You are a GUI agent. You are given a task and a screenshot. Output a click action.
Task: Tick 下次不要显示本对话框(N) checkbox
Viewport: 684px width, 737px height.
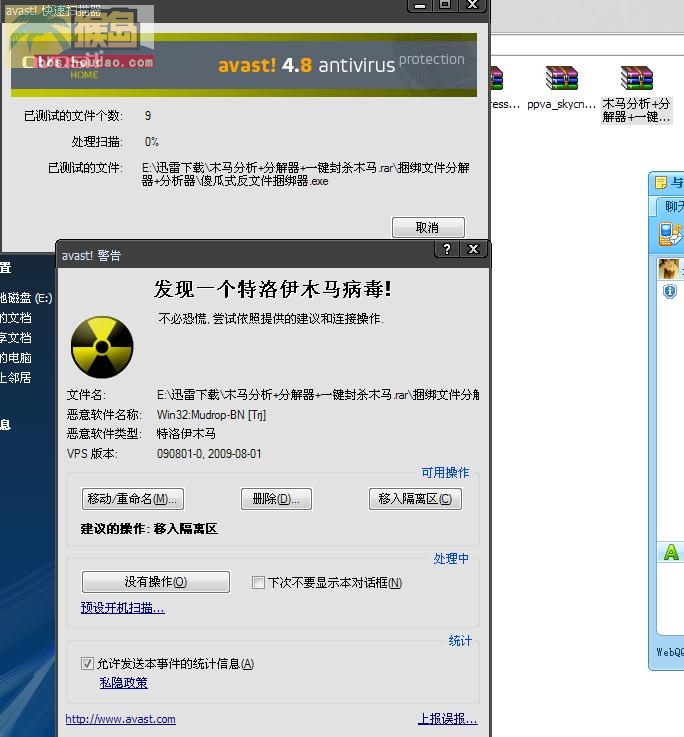click(258, 583)
